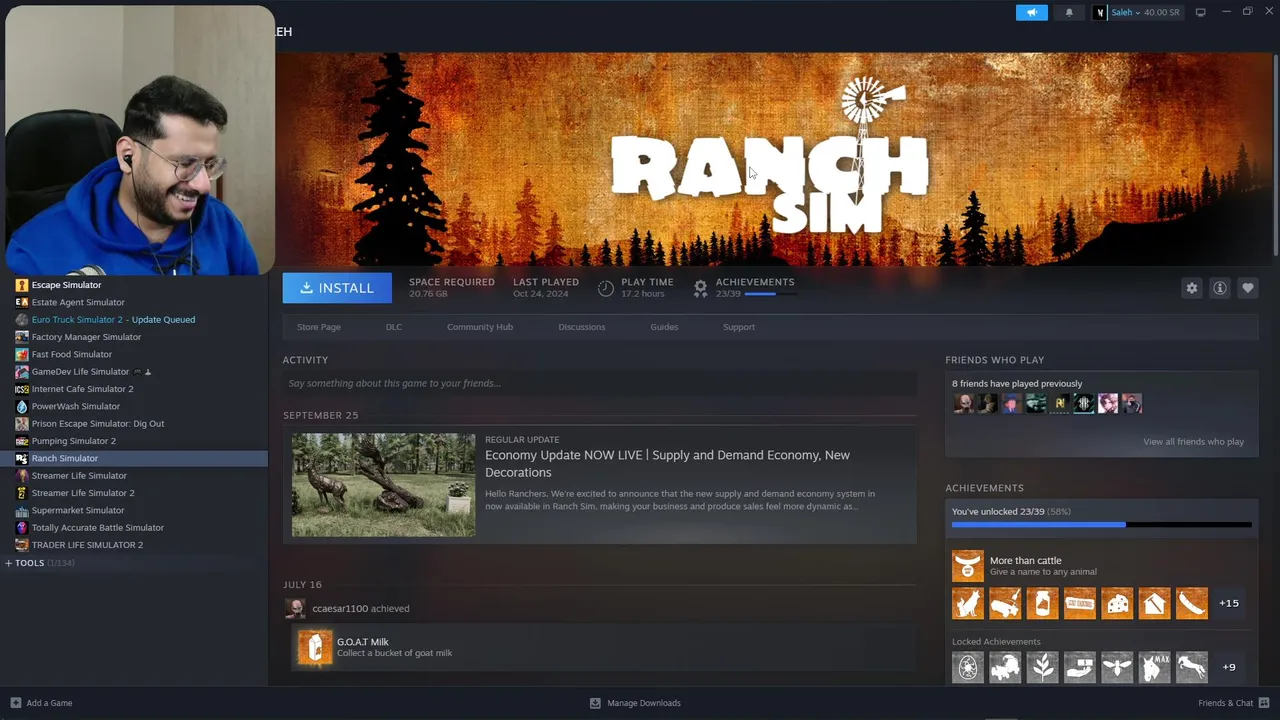
Task: Open the Store Page tab
Action: [319, 327]
